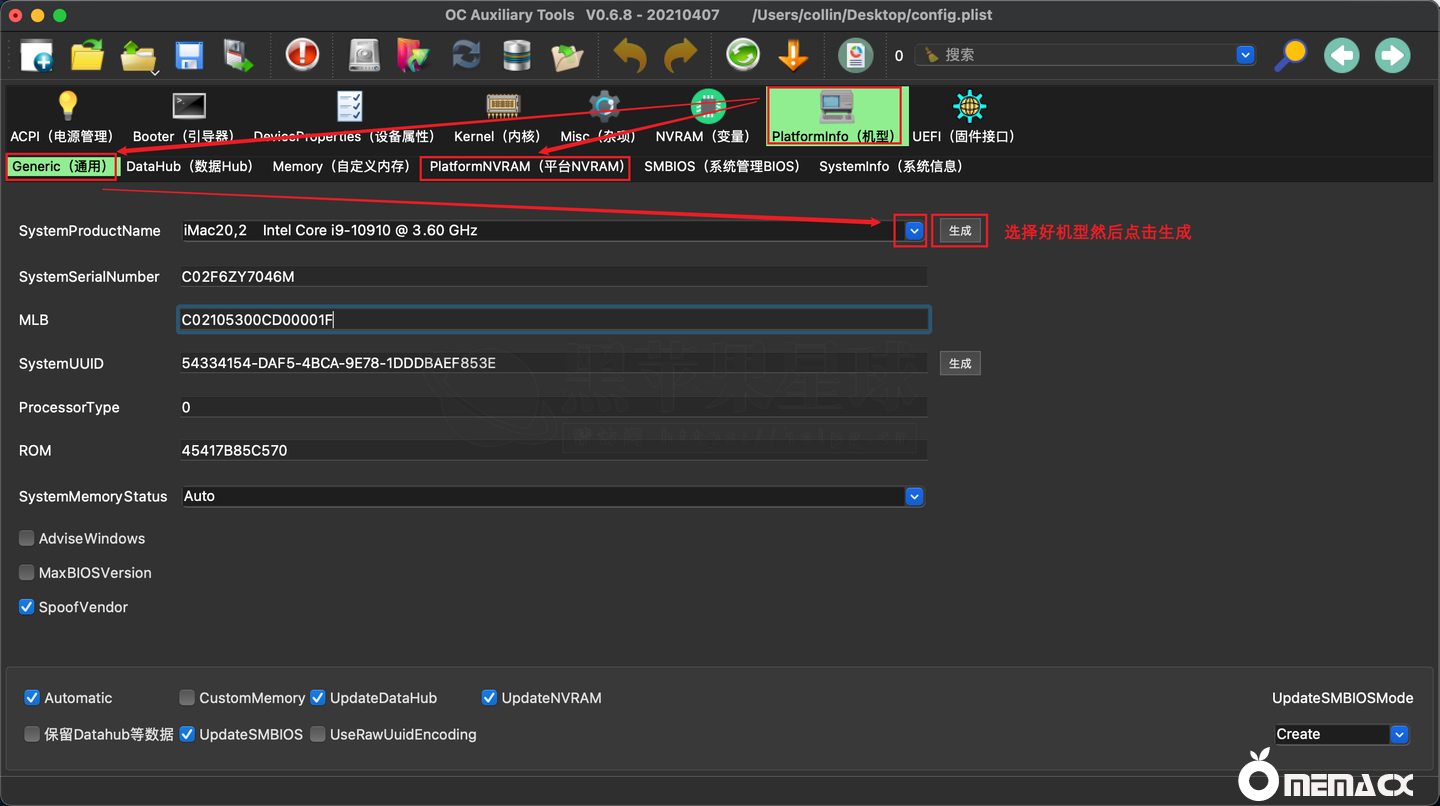Click the orange download arrow icon
The height and width of the screenshot is (806, 1440).
793,55
